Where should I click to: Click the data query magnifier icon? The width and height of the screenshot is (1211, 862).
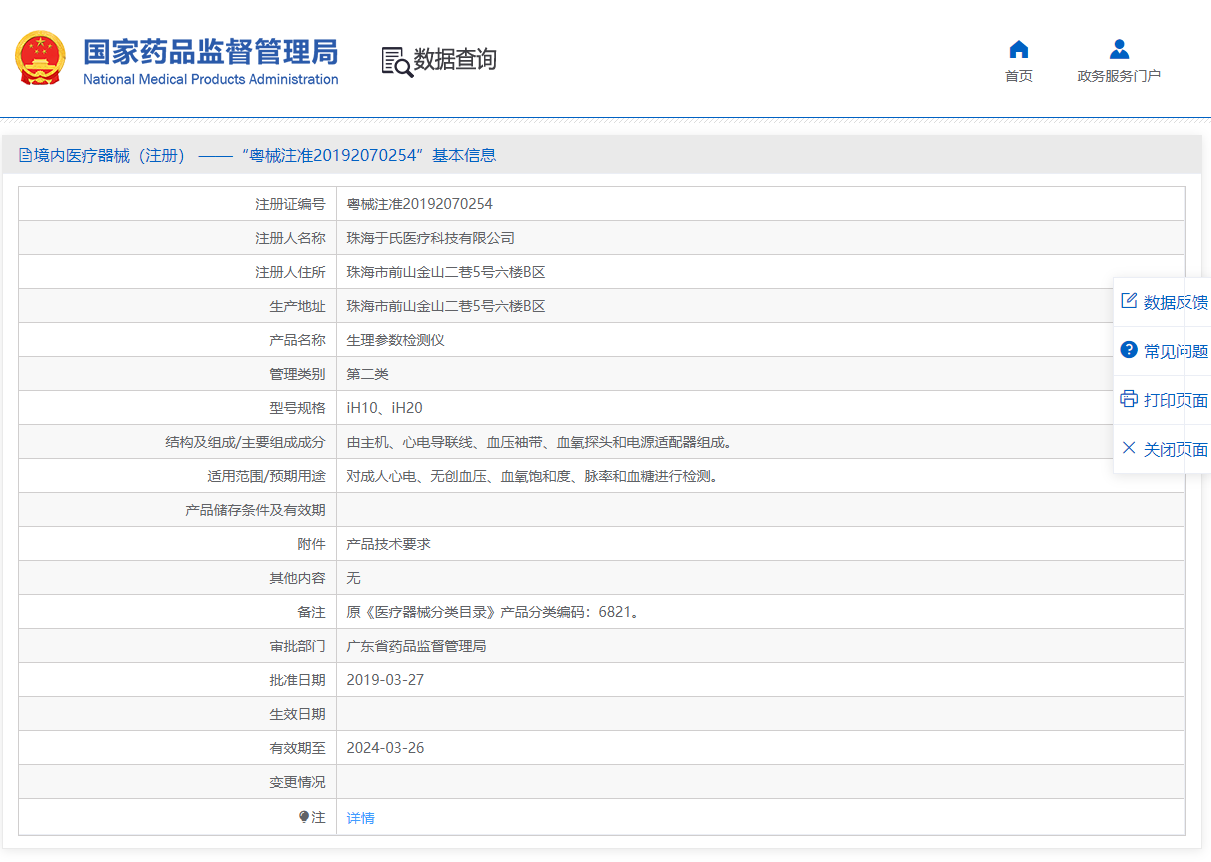(396, 62)
